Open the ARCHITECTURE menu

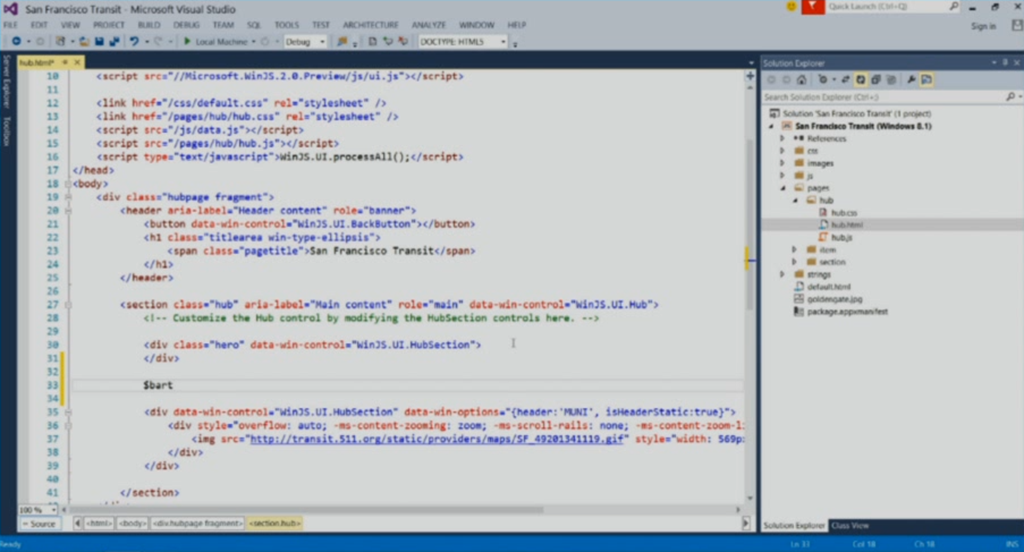coord(370,25)
